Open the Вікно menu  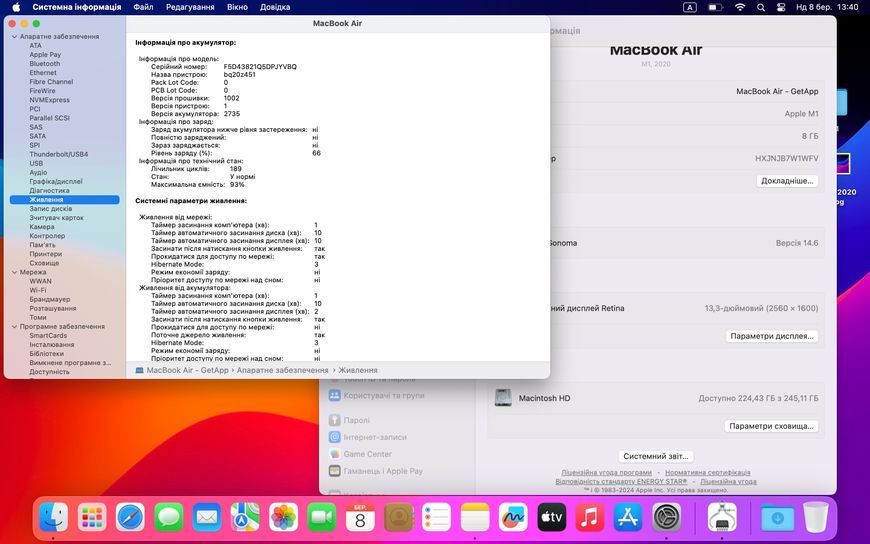pyautogui.click(x=237, y=7)
